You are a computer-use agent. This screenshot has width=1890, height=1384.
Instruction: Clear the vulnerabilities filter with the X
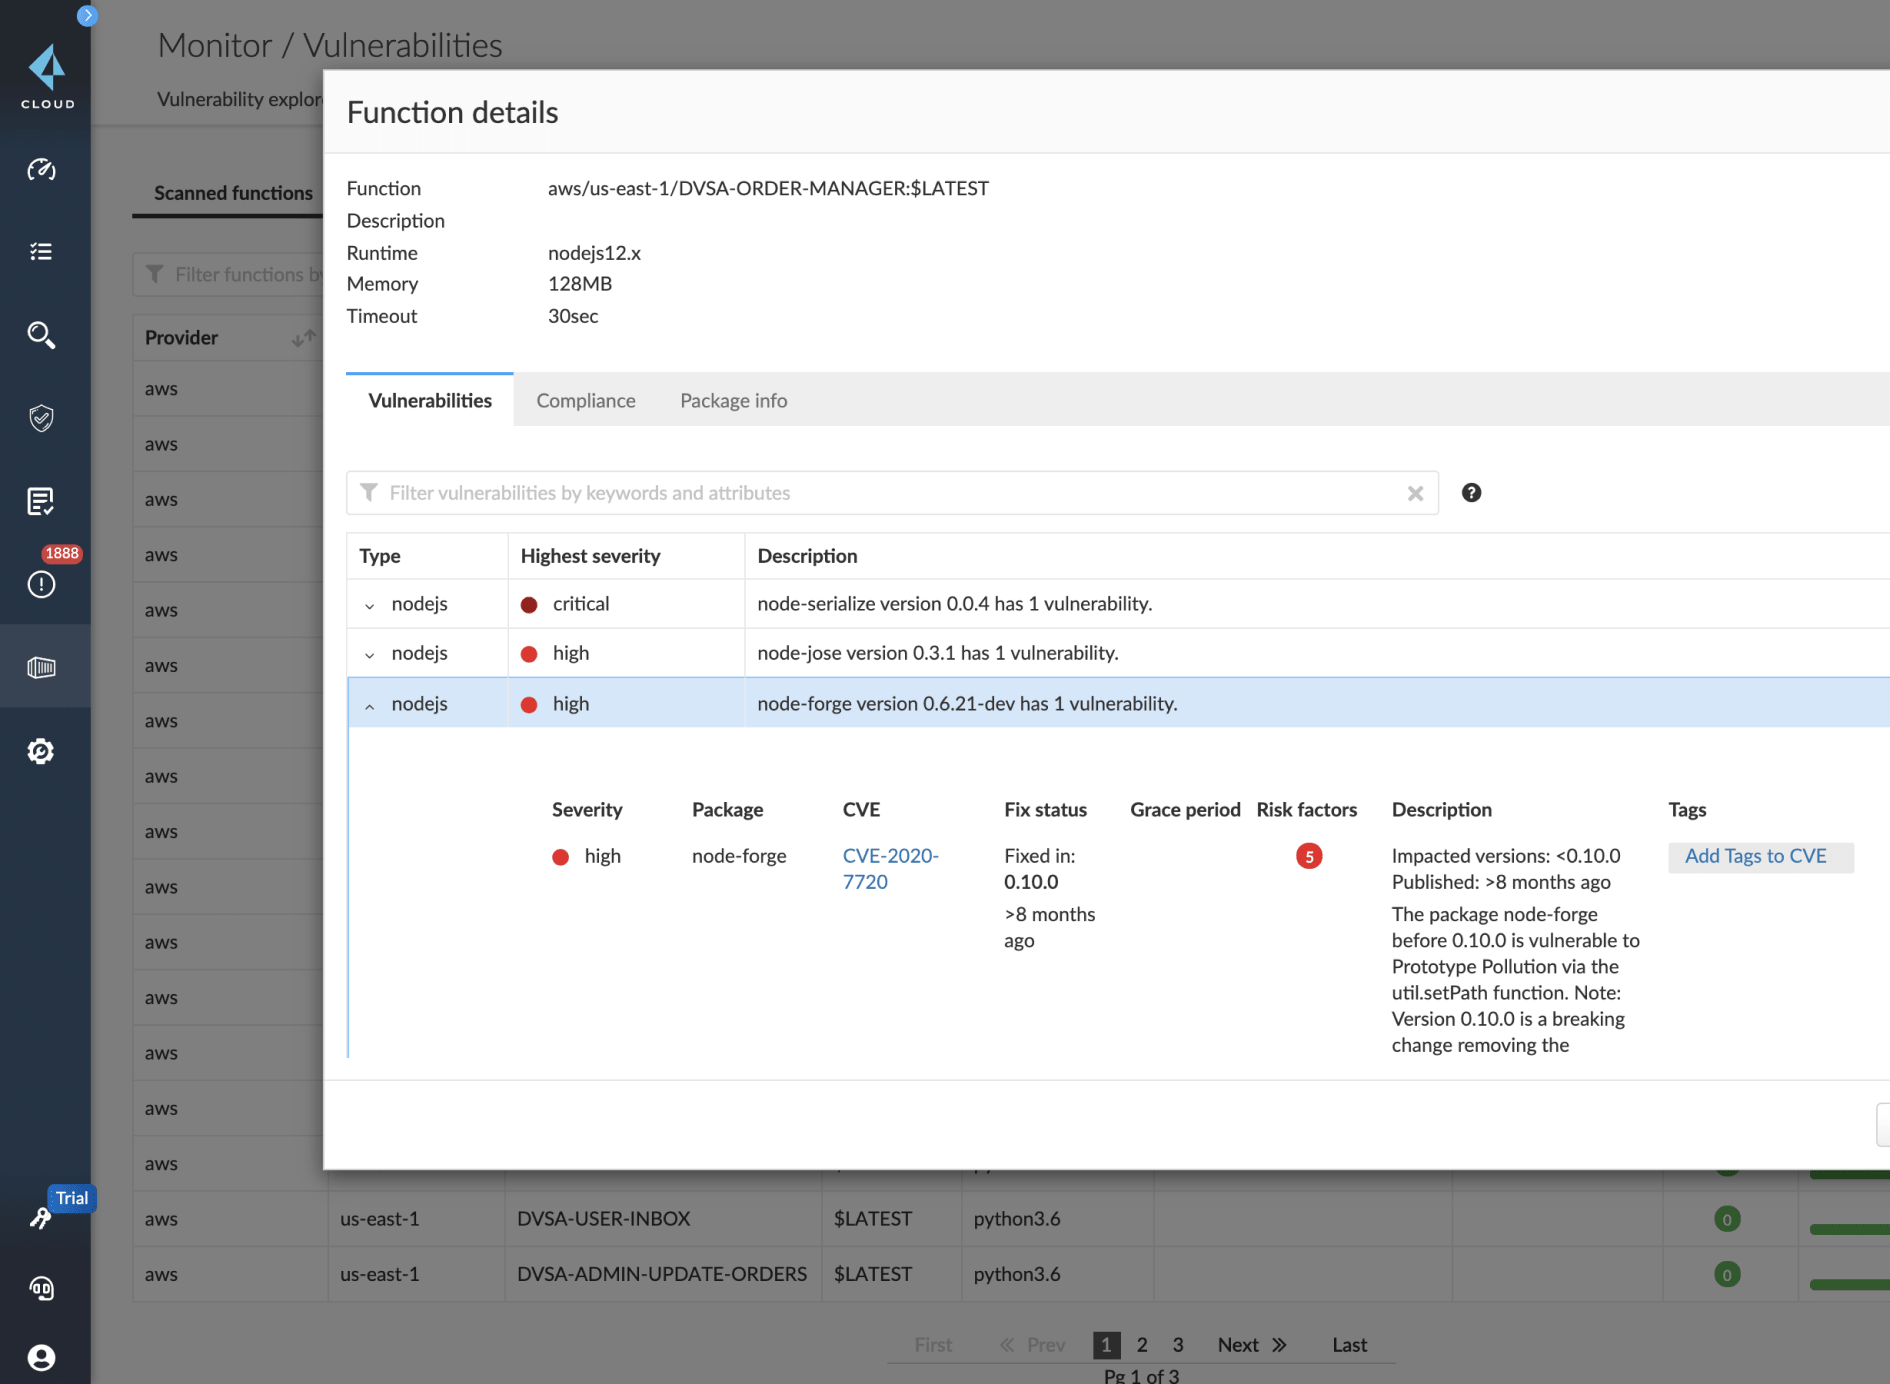coord(1415,493)
